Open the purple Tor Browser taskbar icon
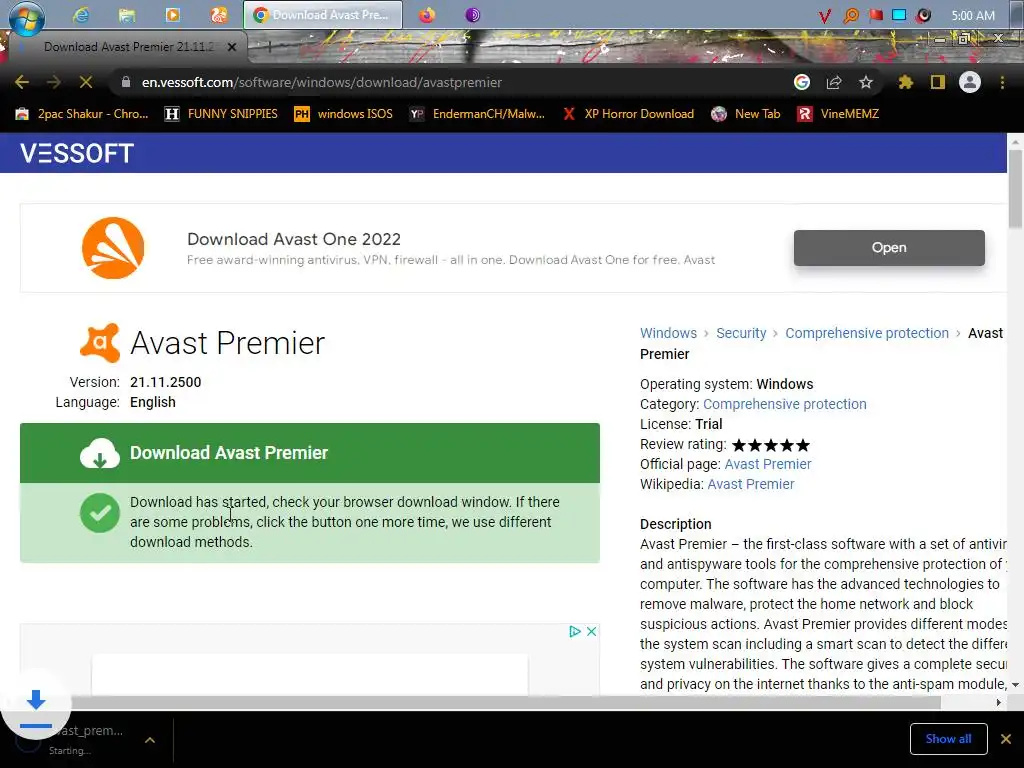The height and width of the screenshot is (768, 1024). 473,14
